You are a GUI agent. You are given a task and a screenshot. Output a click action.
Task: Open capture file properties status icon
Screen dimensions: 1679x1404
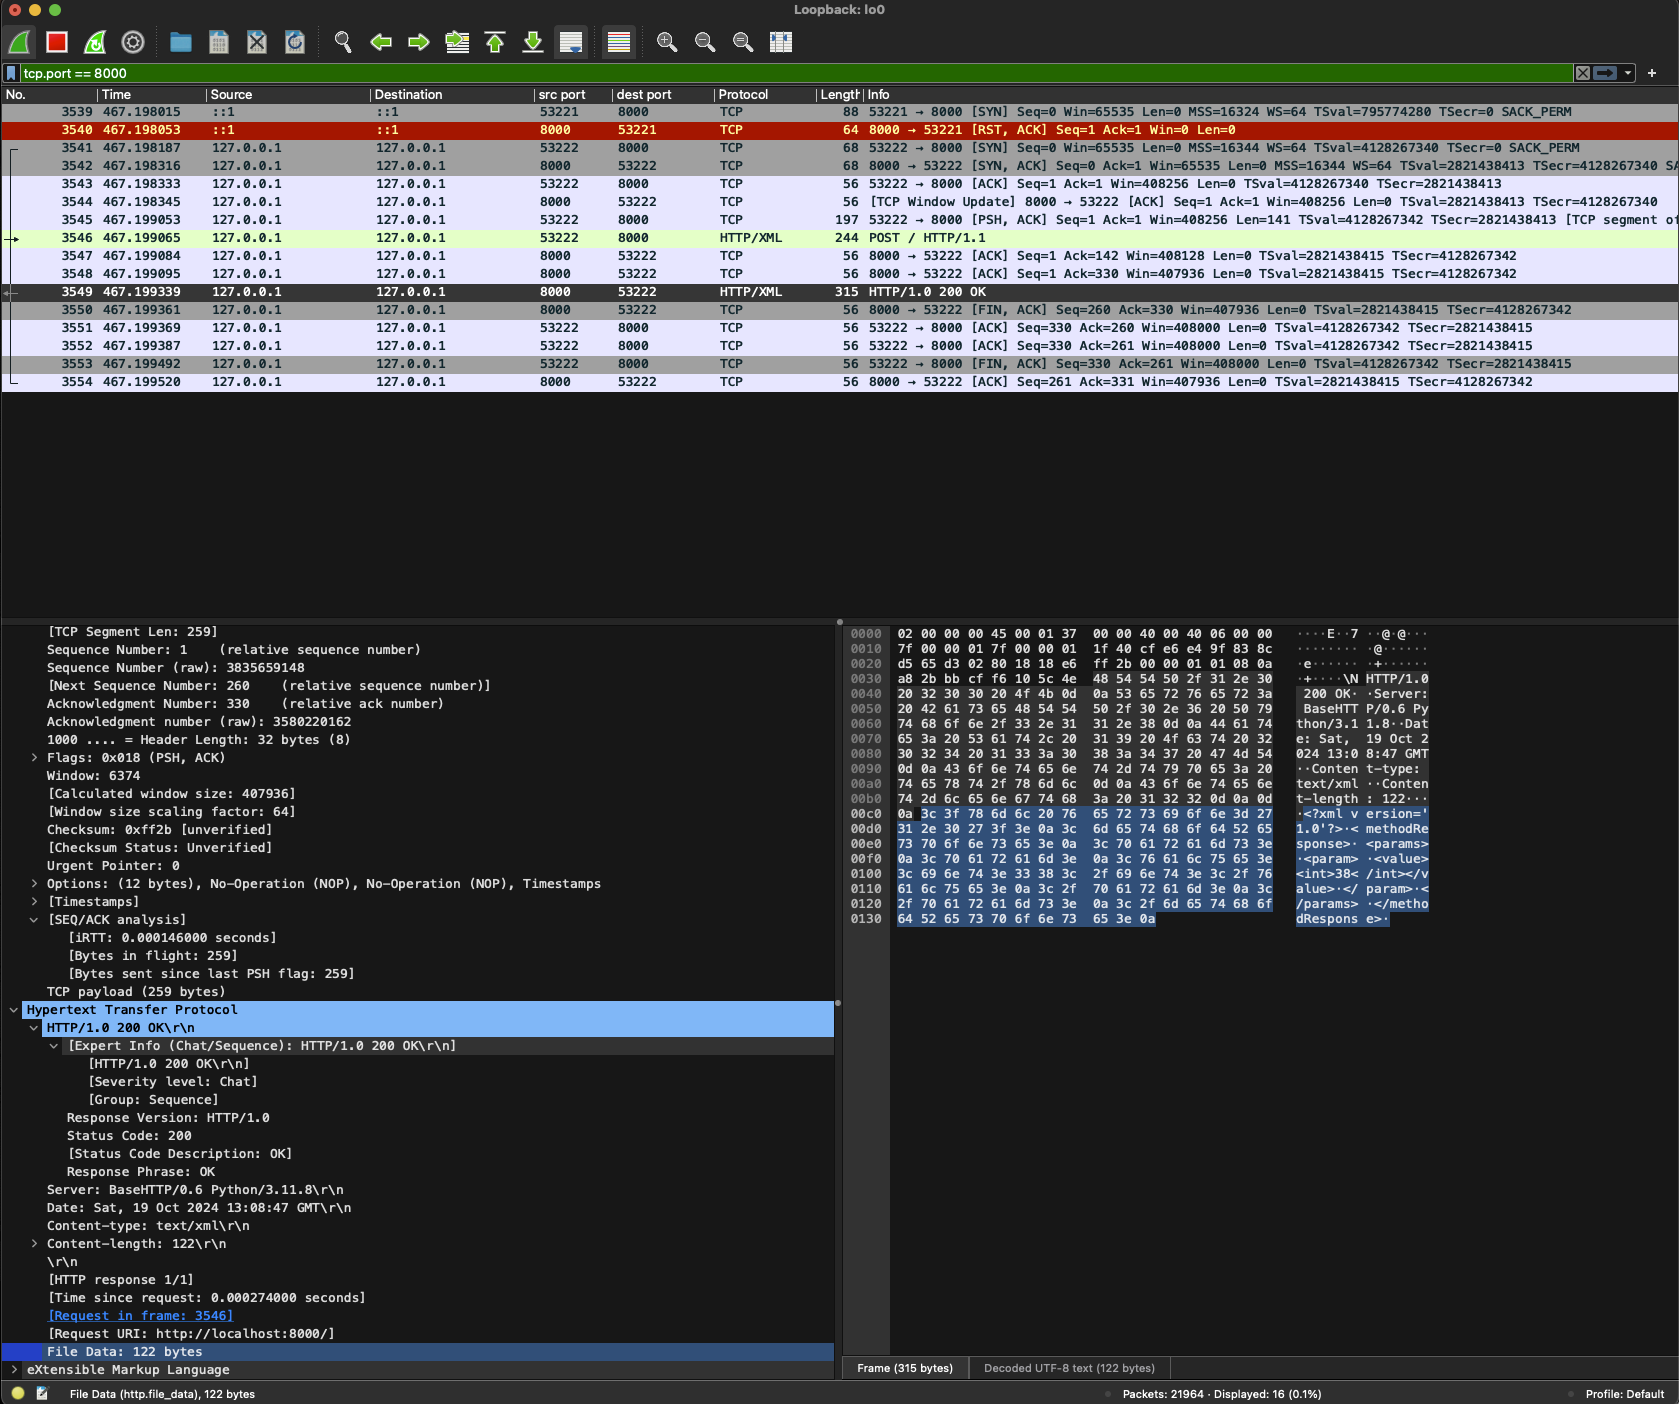click(x=42, y=1393)
